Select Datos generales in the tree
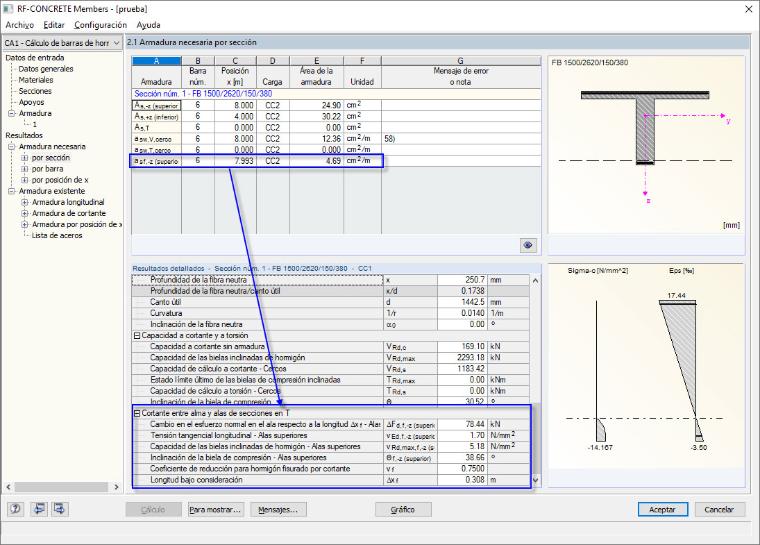The width and height of the screenshot is (760, 545). coord(46,69)
